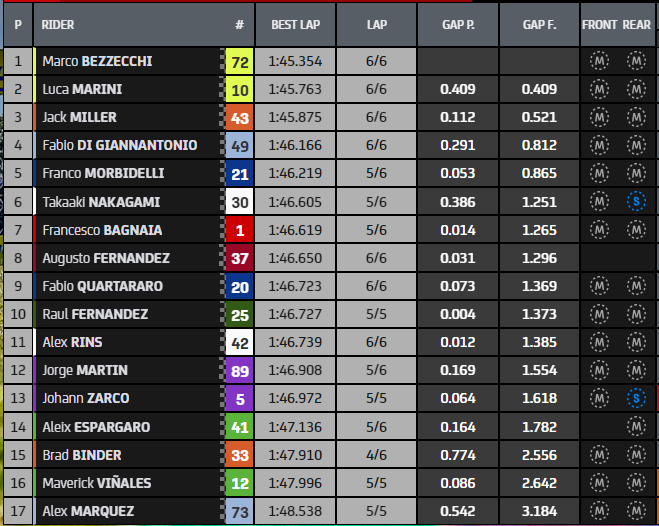Open rider Jorge MARTIN's name
Screen dimensions: 659x526
[85, 370]
